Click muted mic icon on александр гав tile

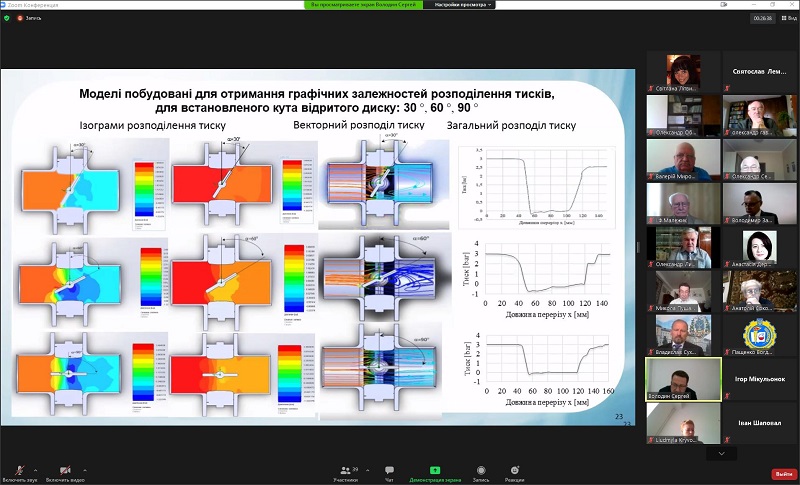[727, 133]
